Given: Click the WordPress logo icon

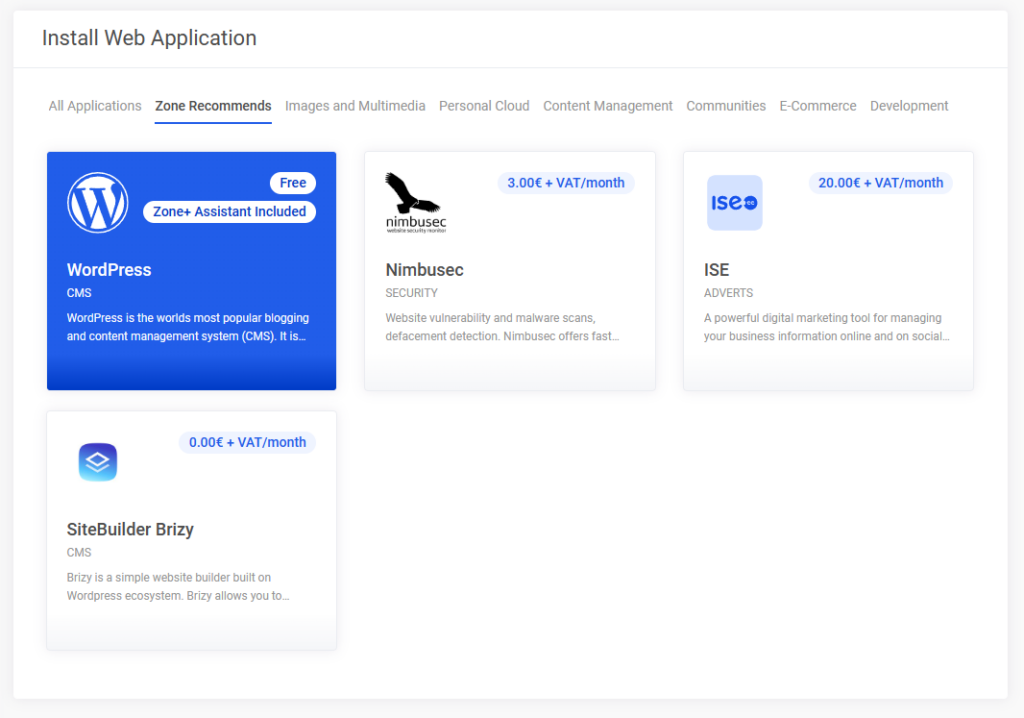Looking at the screenshot, I should (x=97, y=201).
